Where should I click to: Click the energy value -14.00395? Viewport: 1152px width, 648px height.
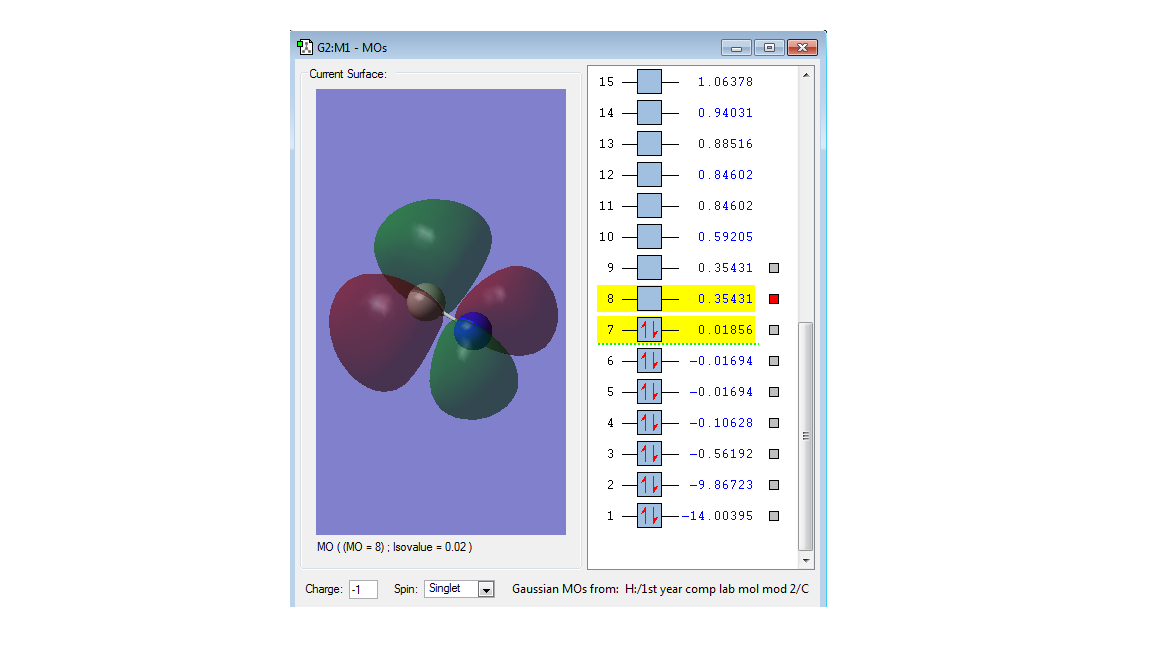click(x=717, y=516)
